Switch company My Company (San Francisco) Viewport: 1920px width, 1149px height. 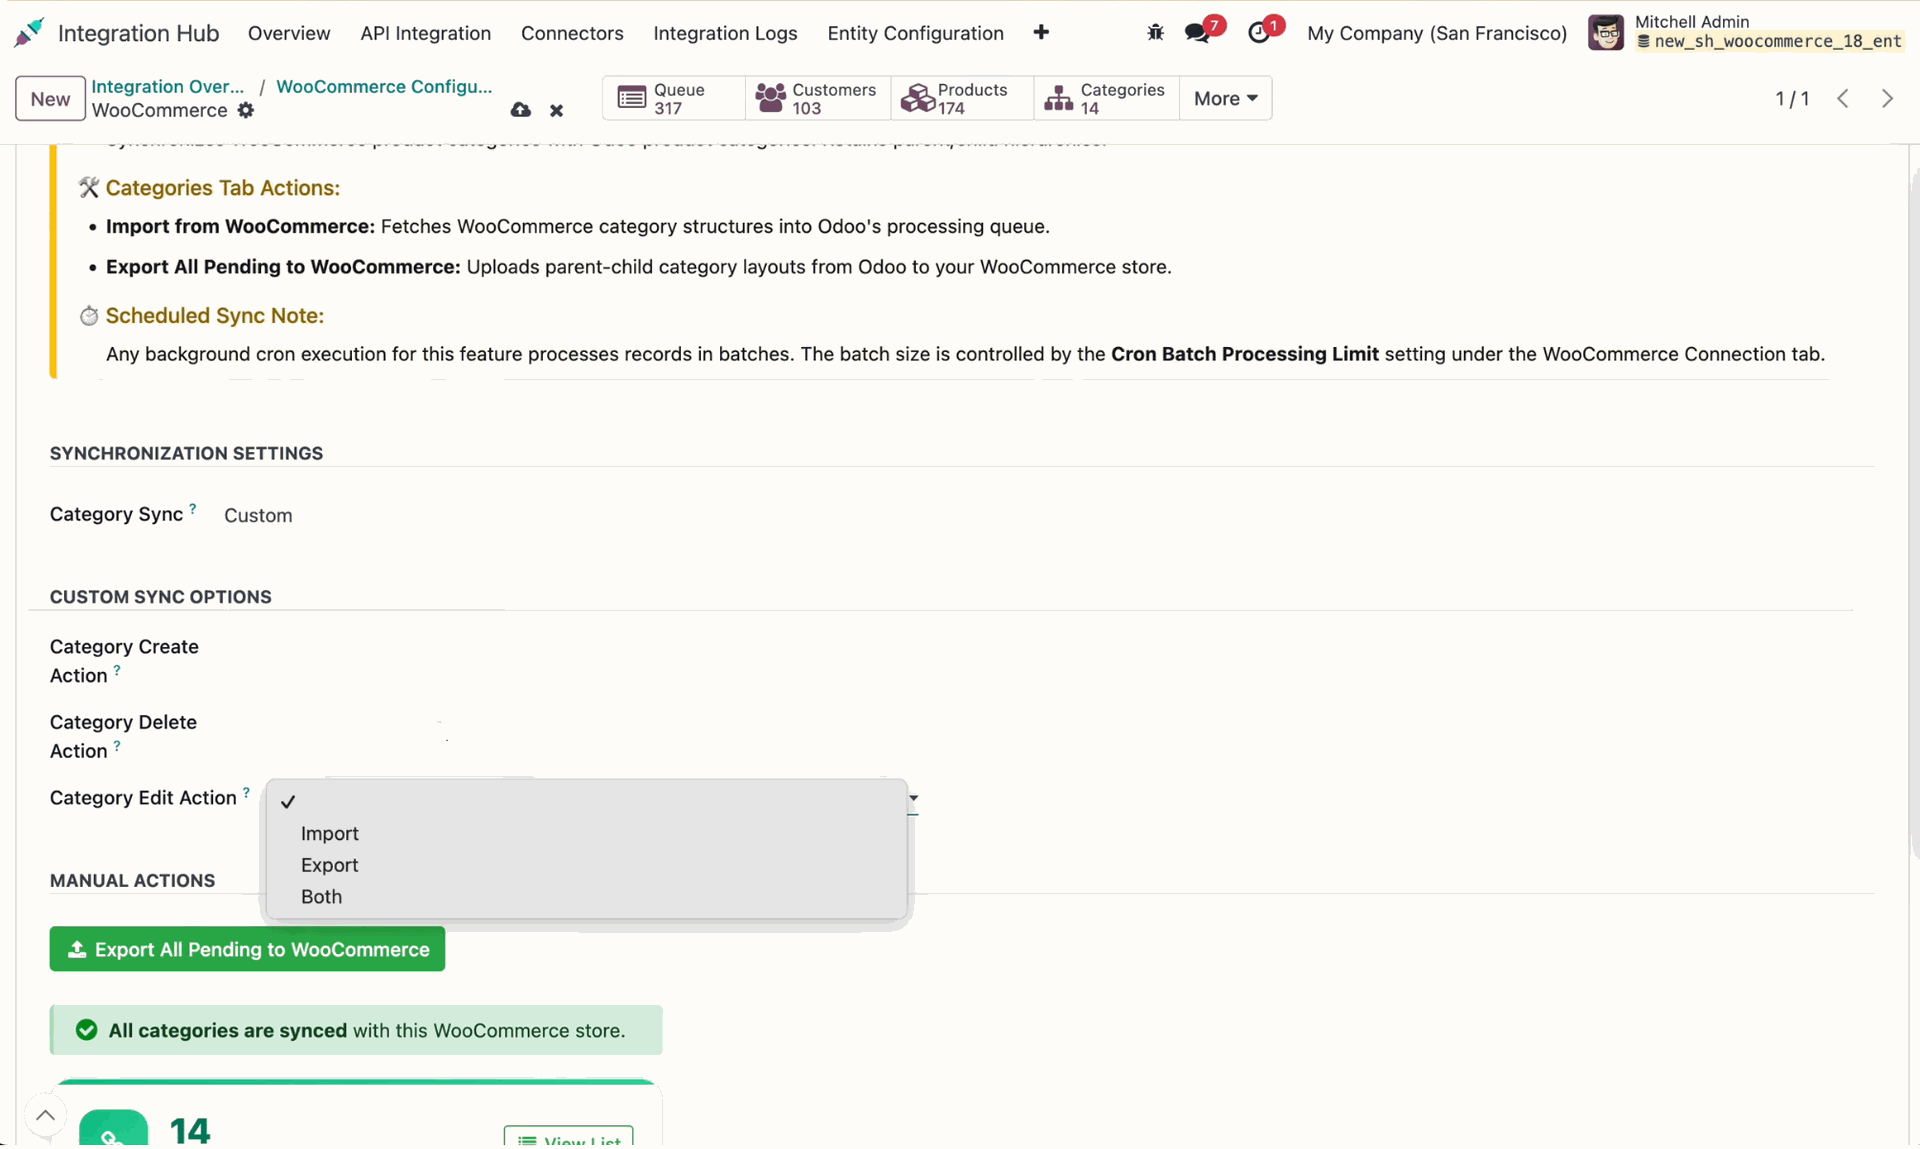click(1437, 33)
